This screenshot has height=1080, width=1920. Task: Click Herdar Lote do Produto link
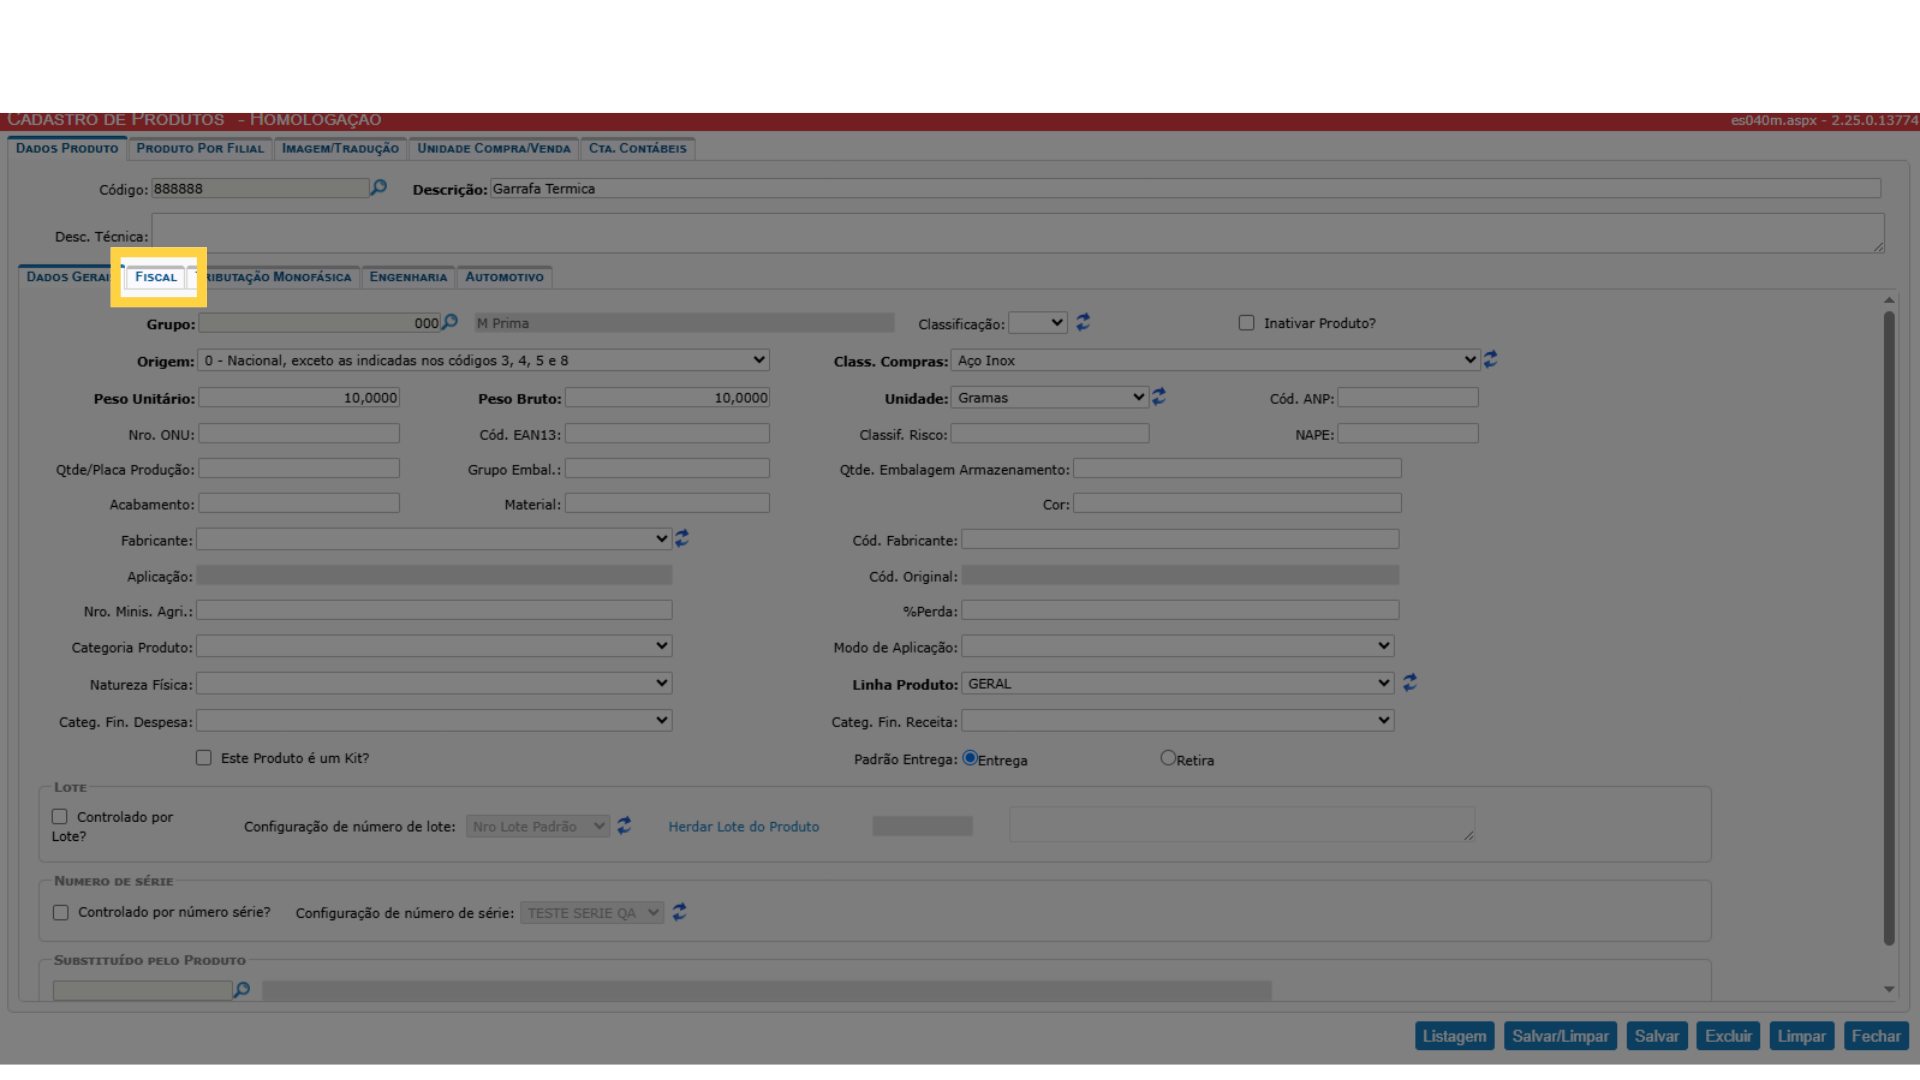743,827
